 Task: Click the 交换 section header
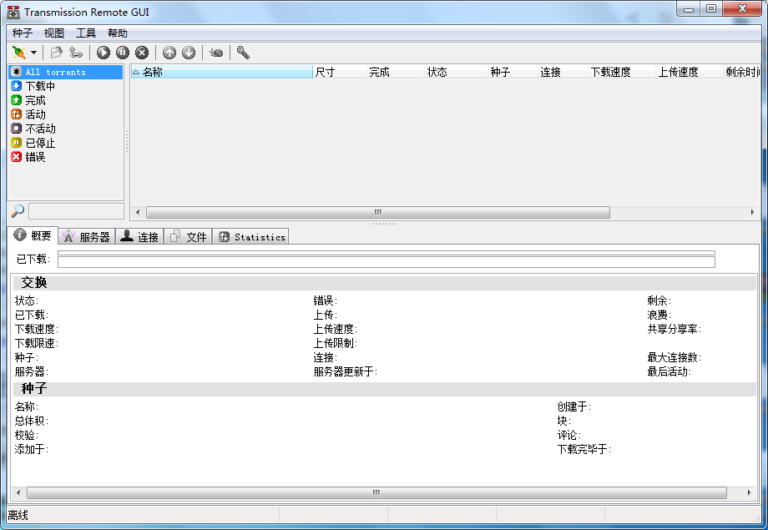point(384,283)
